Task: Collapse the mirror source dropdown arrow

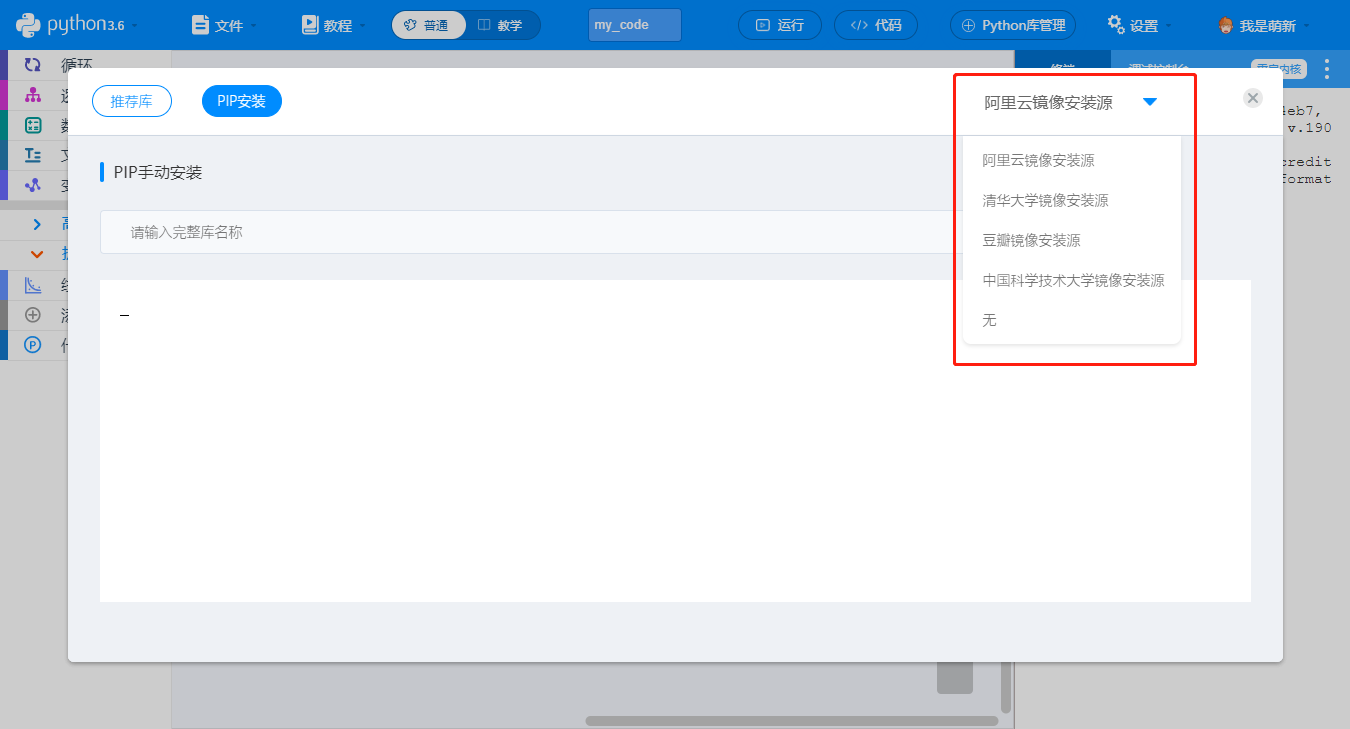Action: click(x=1150, y=102)
